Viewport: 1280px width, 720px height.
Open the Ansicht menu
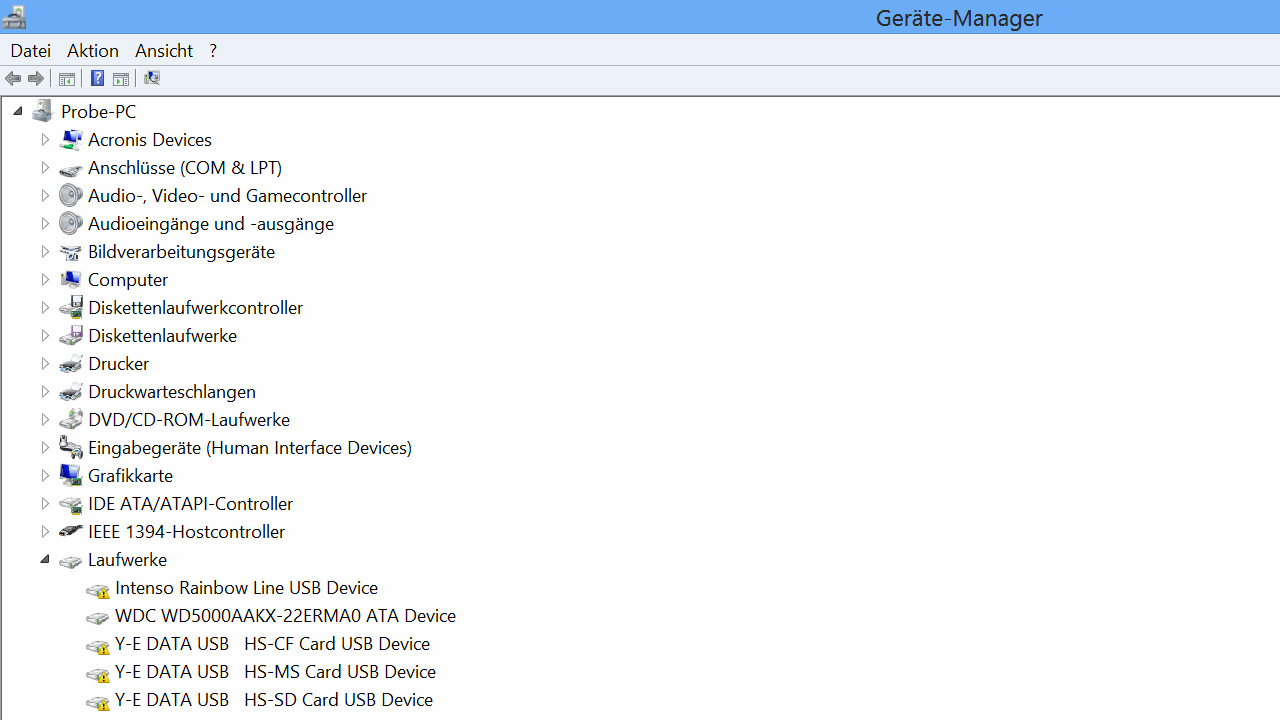point(164,51)
